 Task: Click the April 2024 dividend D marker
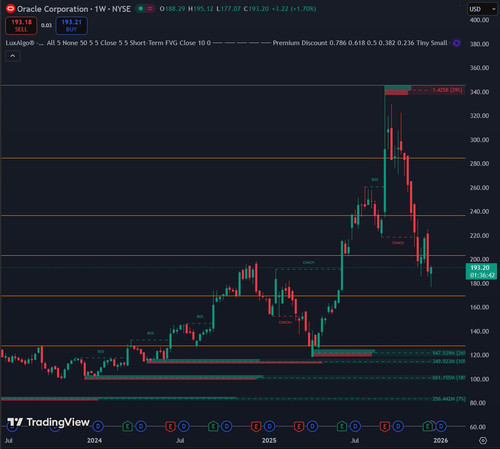point(141,426)
